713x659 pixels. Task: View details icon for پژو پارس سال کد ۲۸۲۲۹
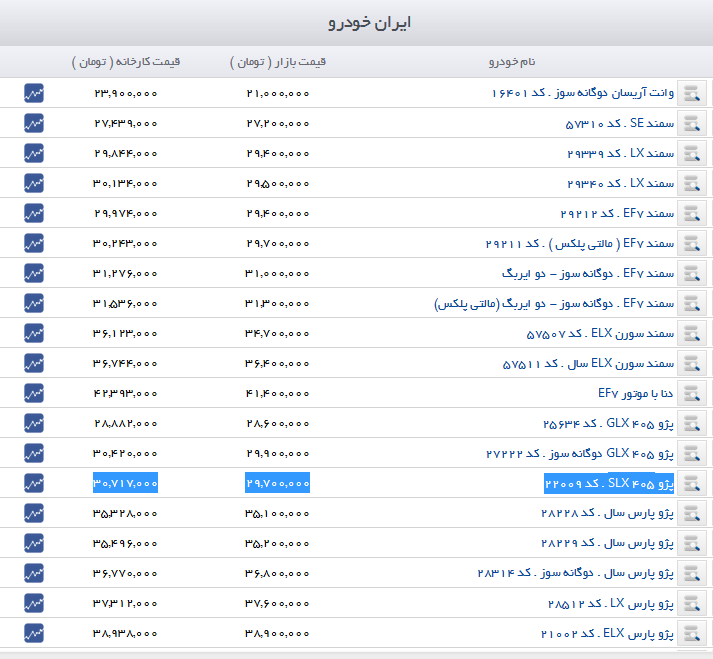pos(692,543)
